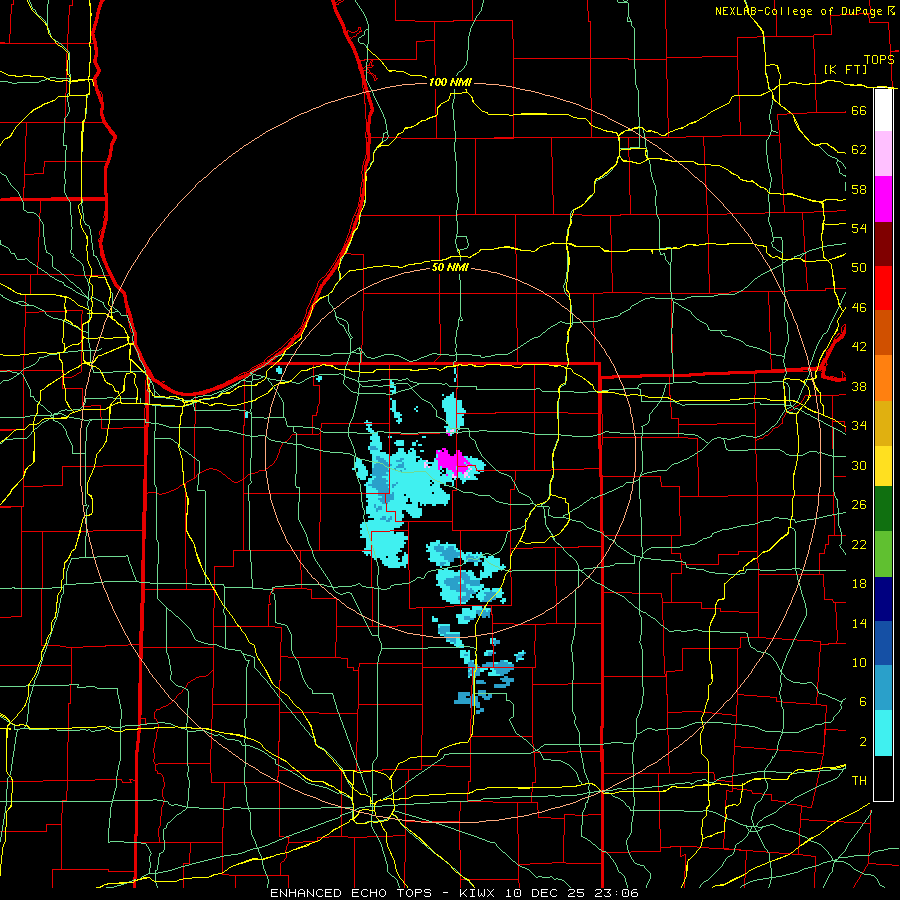The width and height of the screenshot is (900, 900).
Task: Click the dark green legend color swatch
Action: [883, 509]
